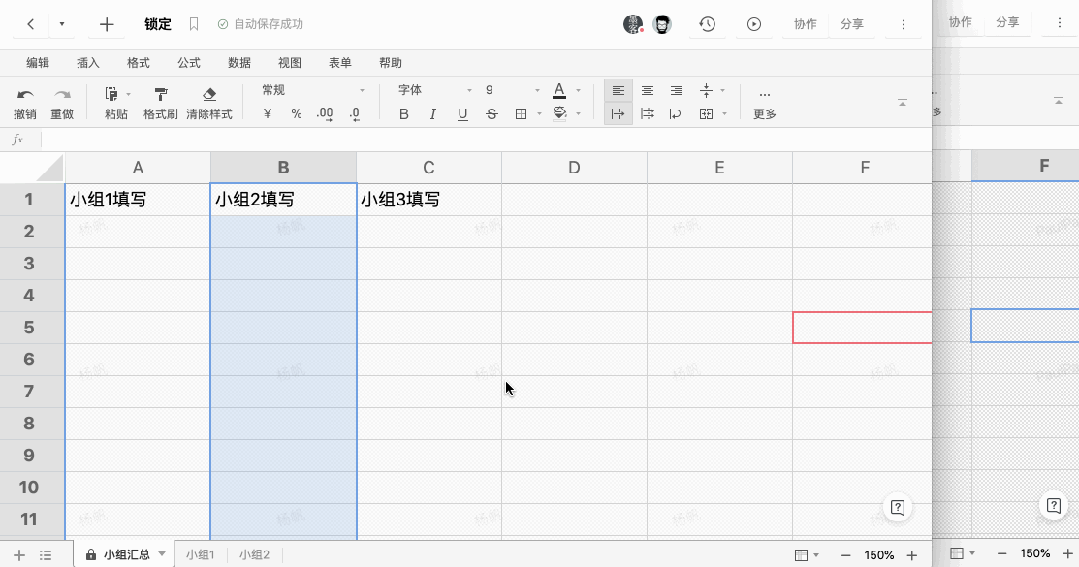Select cell C1 containing 小组3填写

428,199
